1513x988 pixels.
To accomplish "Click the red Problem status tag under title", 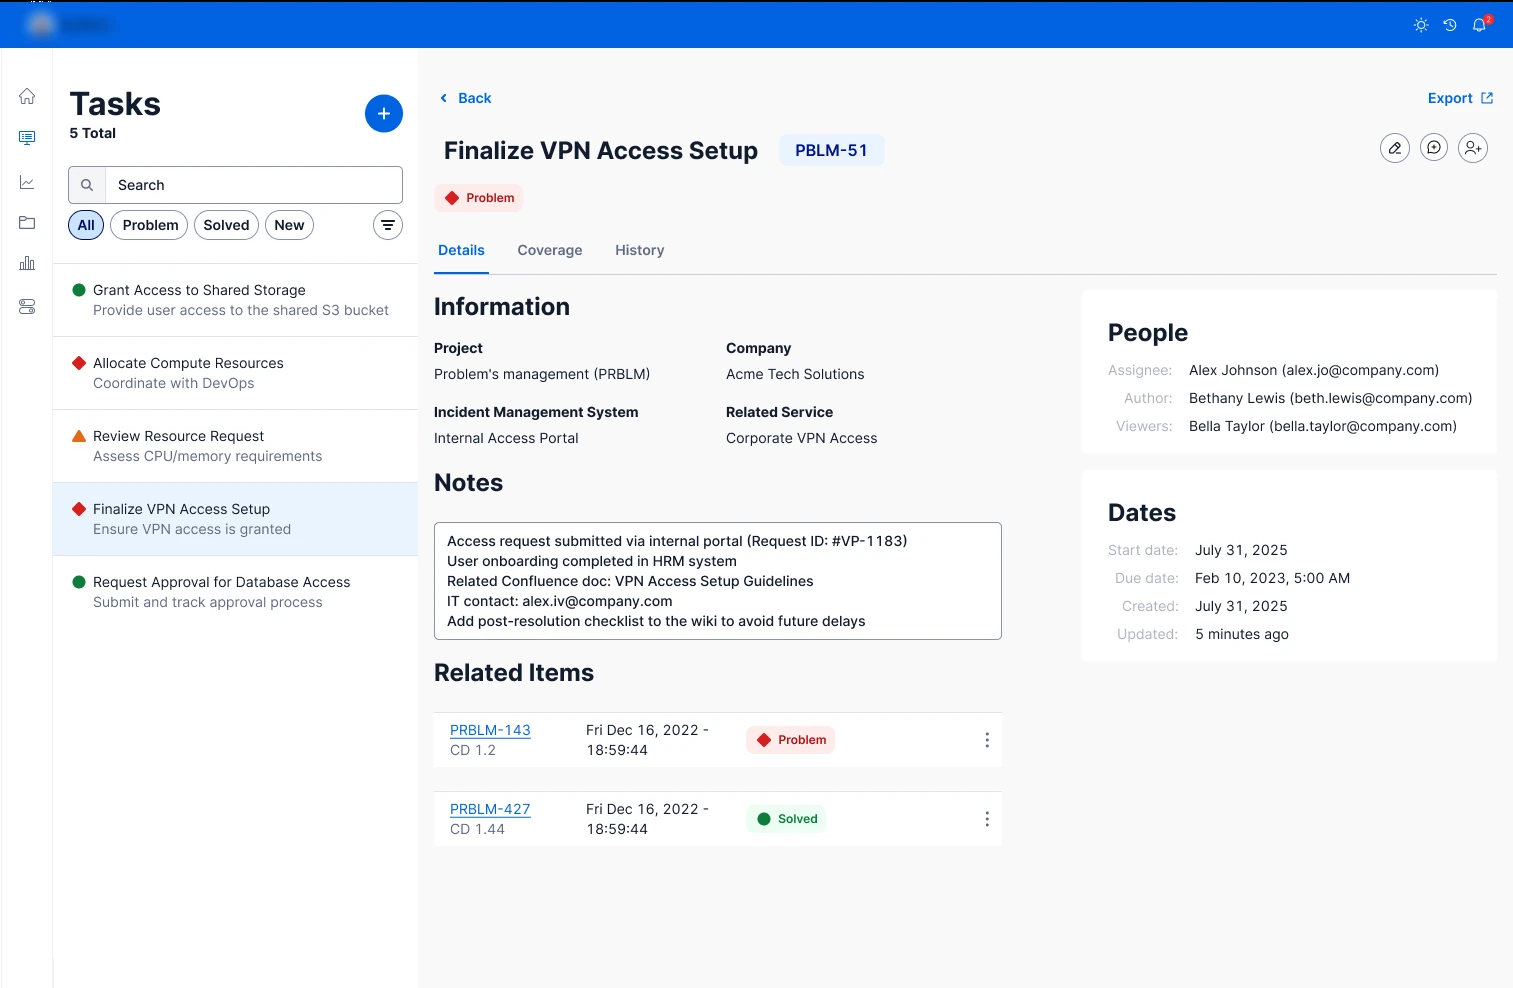I will point(479,198).
